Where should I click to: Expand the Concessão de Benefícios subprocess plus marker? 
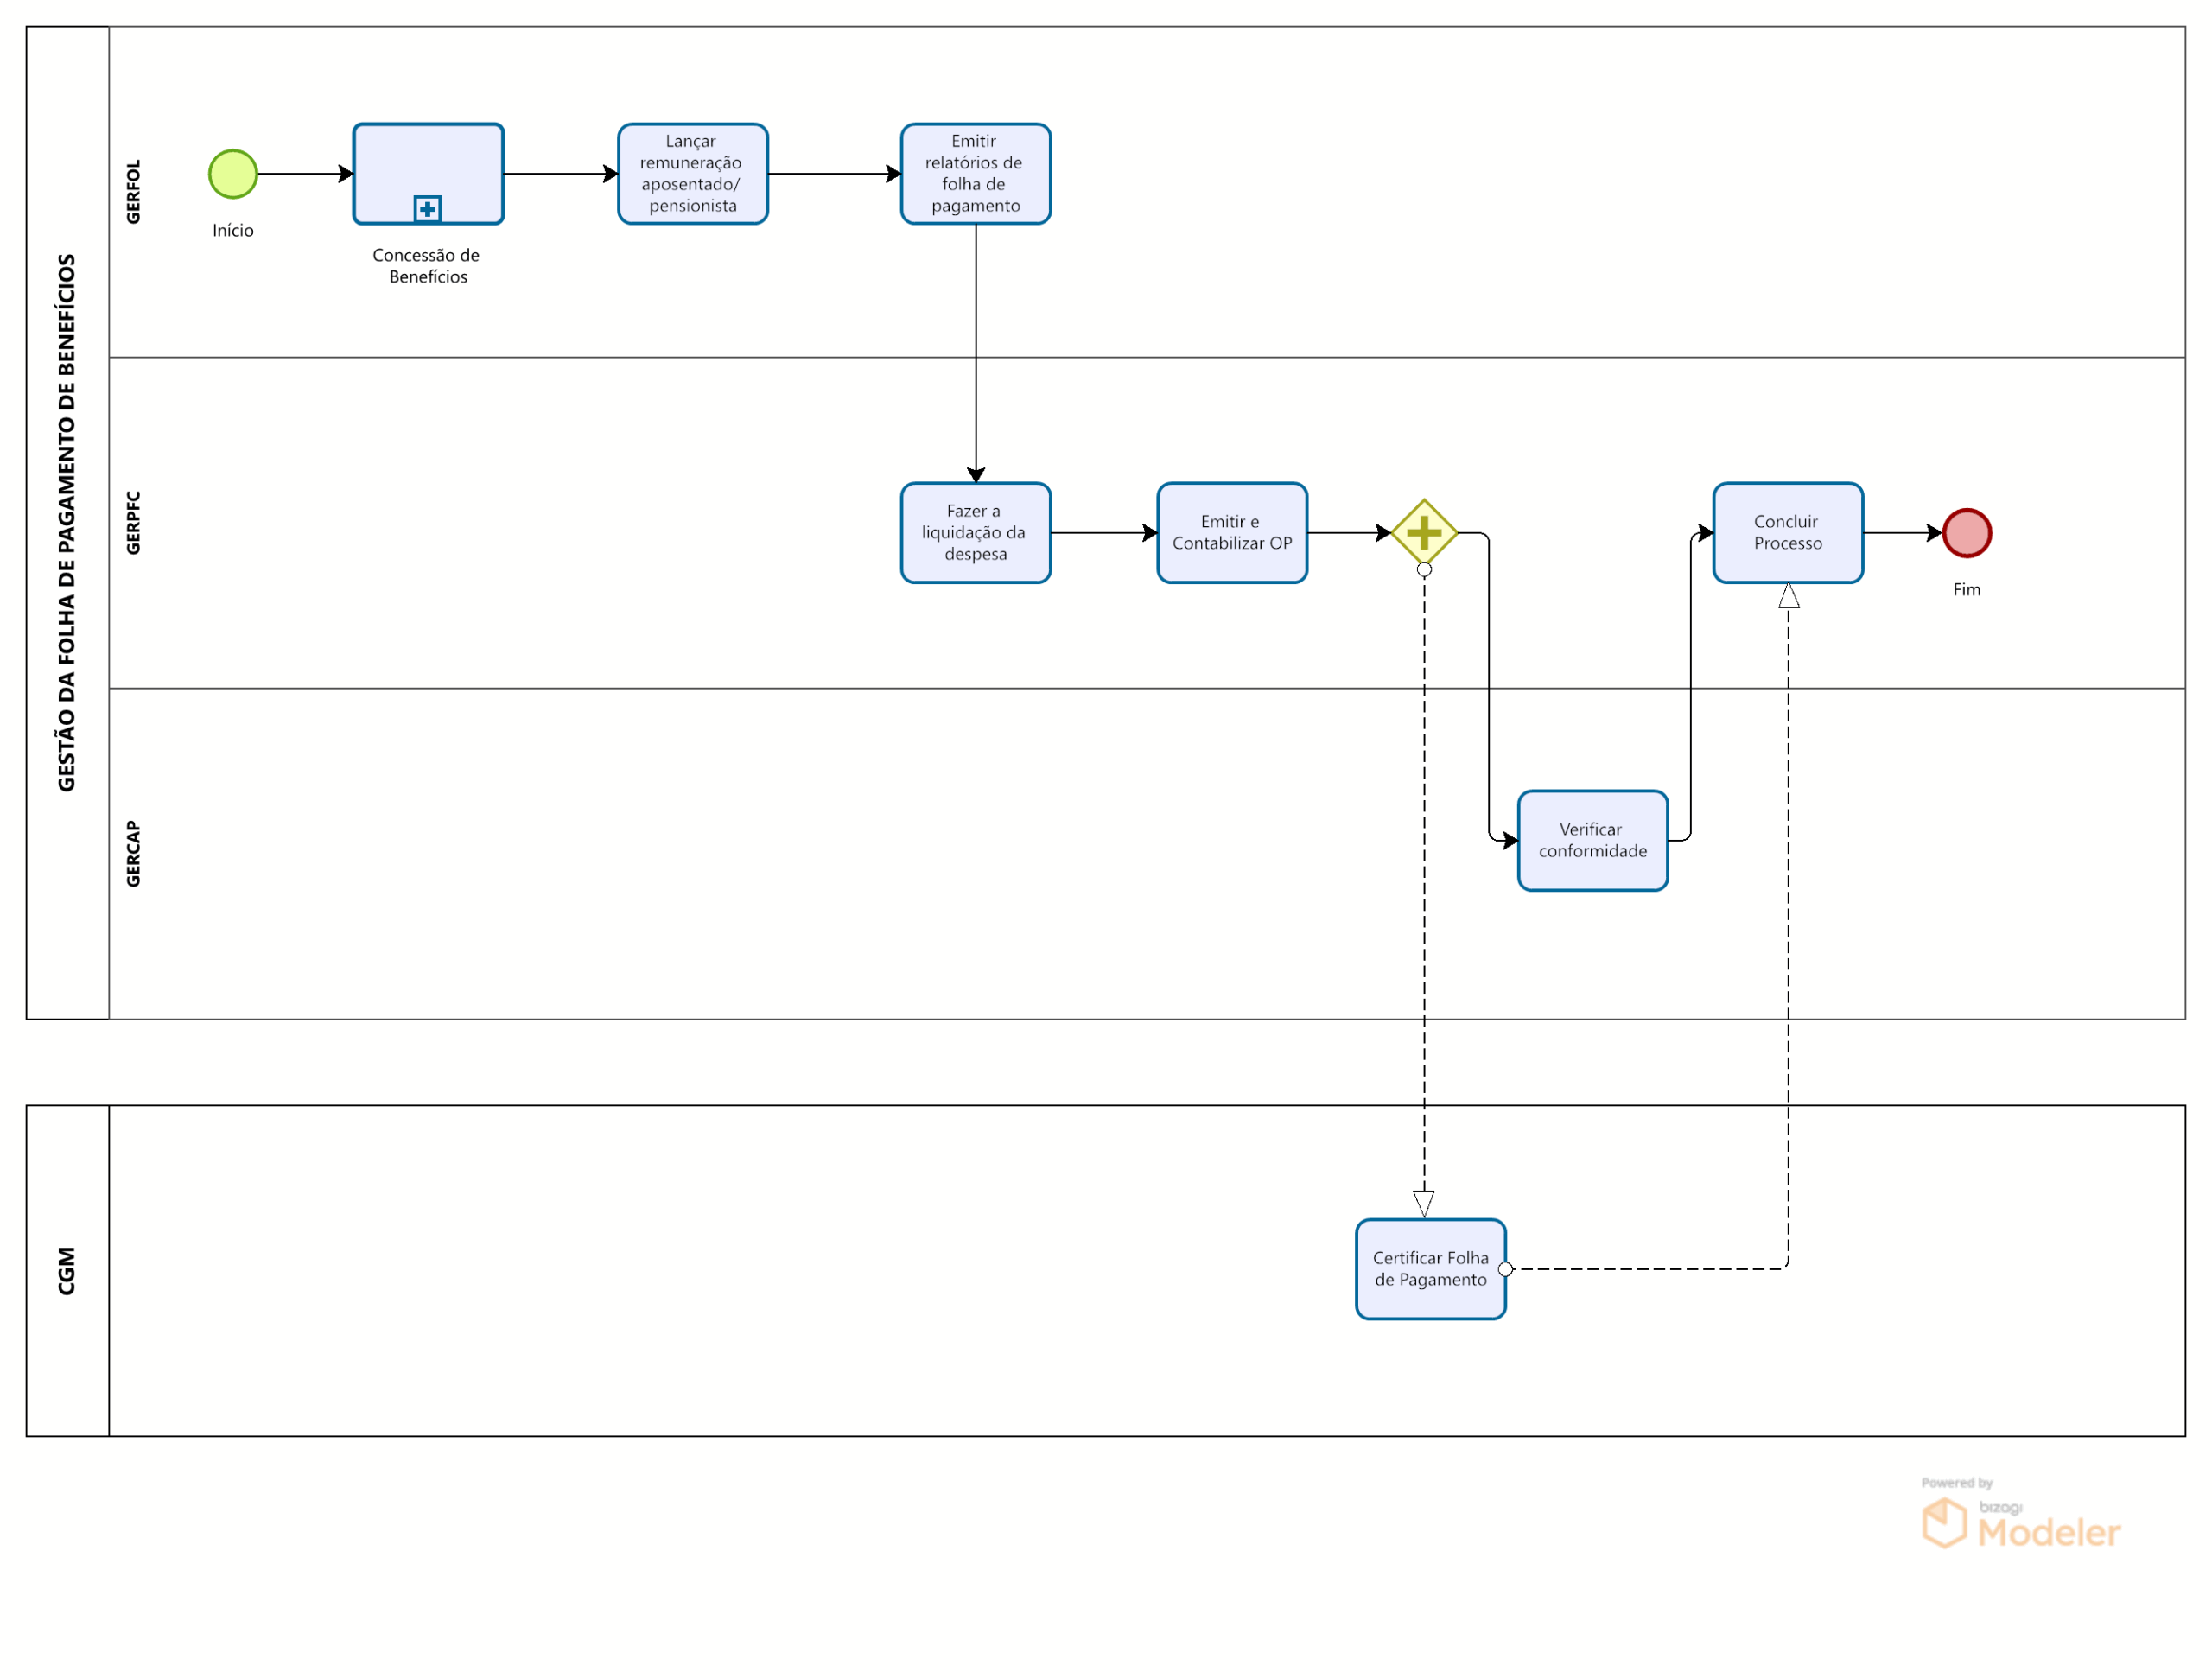(x=427, y=209)
